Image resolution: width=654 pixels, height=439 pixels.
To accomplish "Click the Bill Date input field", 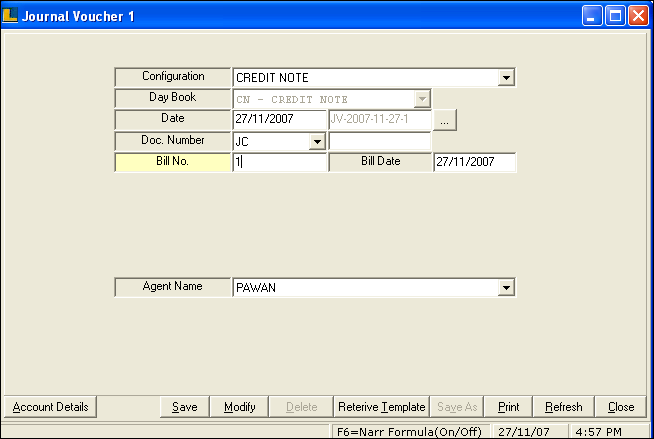I will 475,162.
